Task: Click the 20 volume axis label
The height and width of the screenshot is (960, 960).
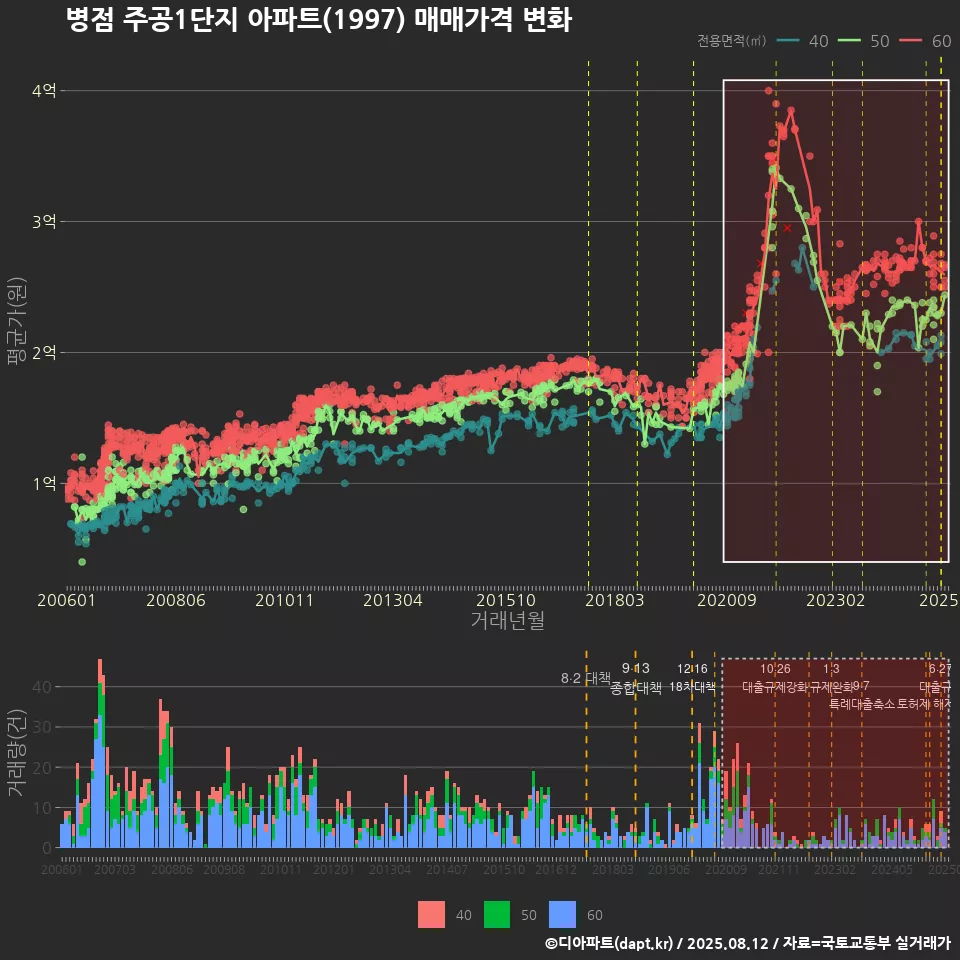Action: (x=42, y=768)
